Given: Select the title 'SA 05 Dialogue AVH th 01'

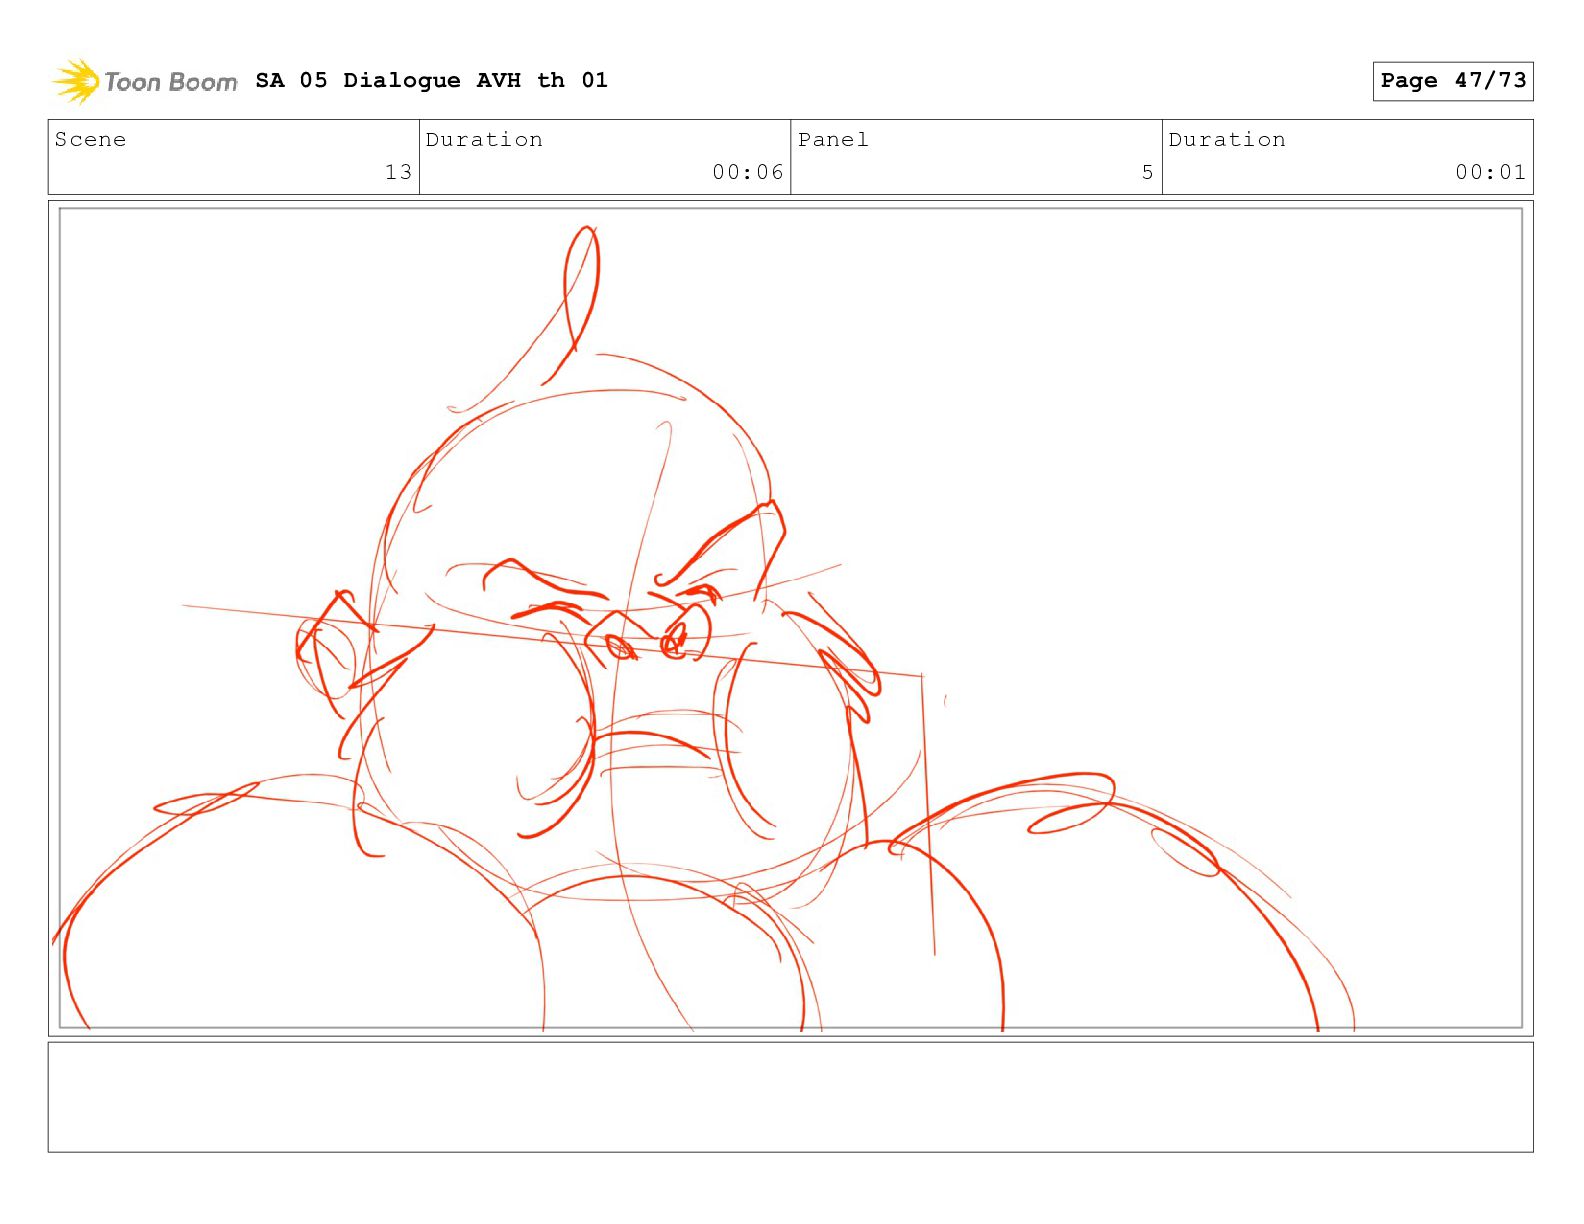Looking at the screenshot, I should coord(431,80).
